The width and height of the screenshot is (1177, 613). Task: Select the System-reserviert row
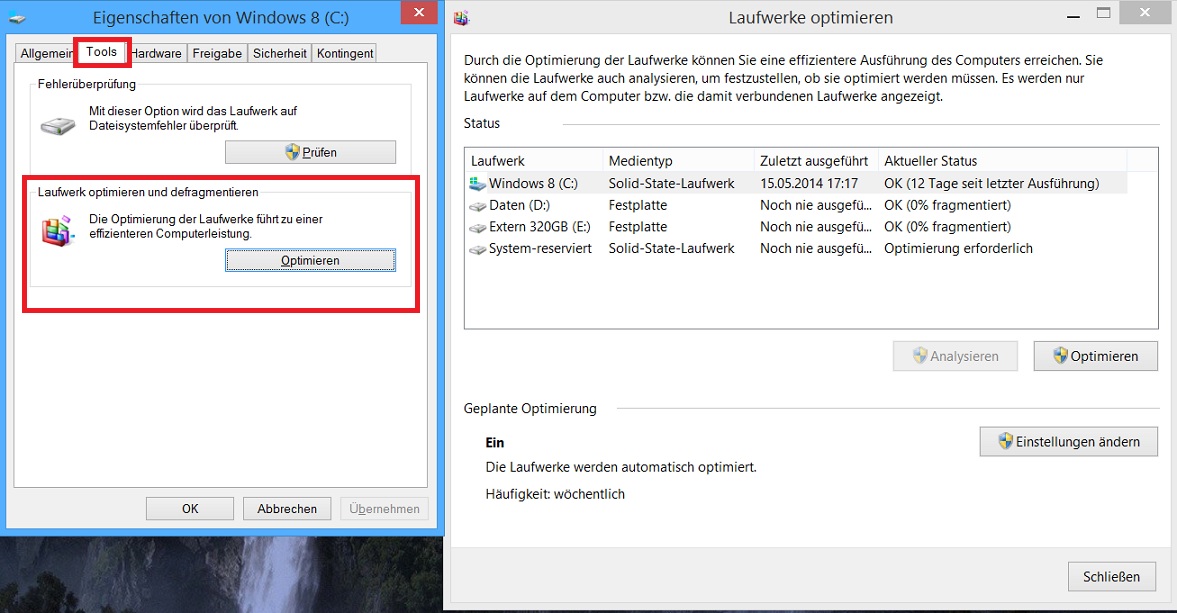[796, 248]
